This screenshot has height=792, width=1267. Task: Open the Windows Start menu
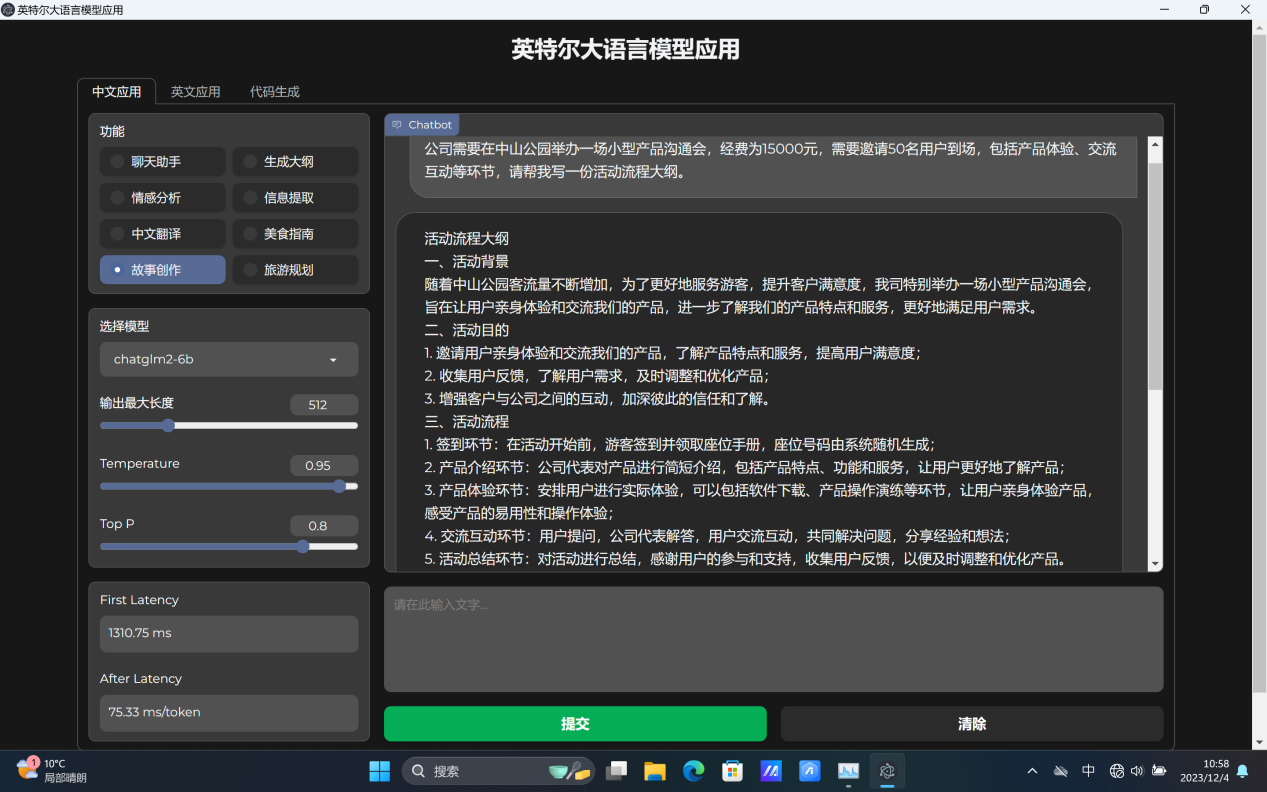click(x=380, y=771)
